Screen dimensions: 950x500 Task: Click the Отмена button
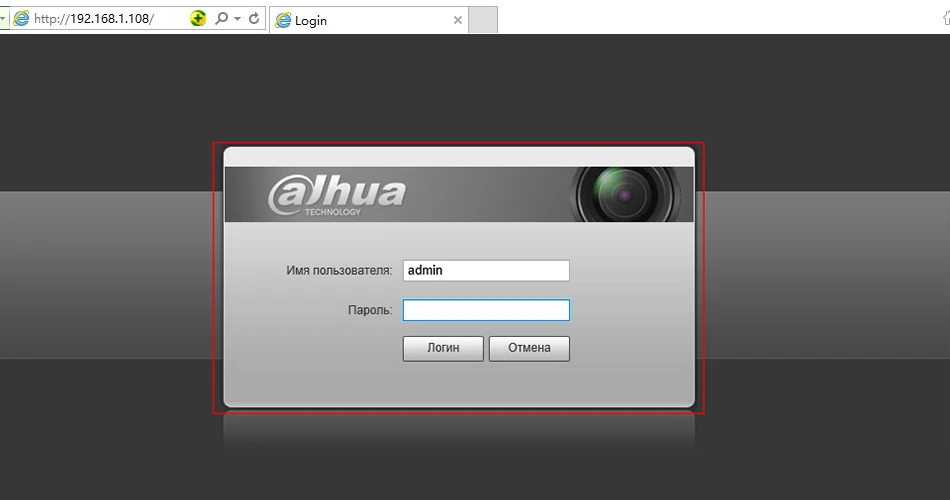point(529,348)
